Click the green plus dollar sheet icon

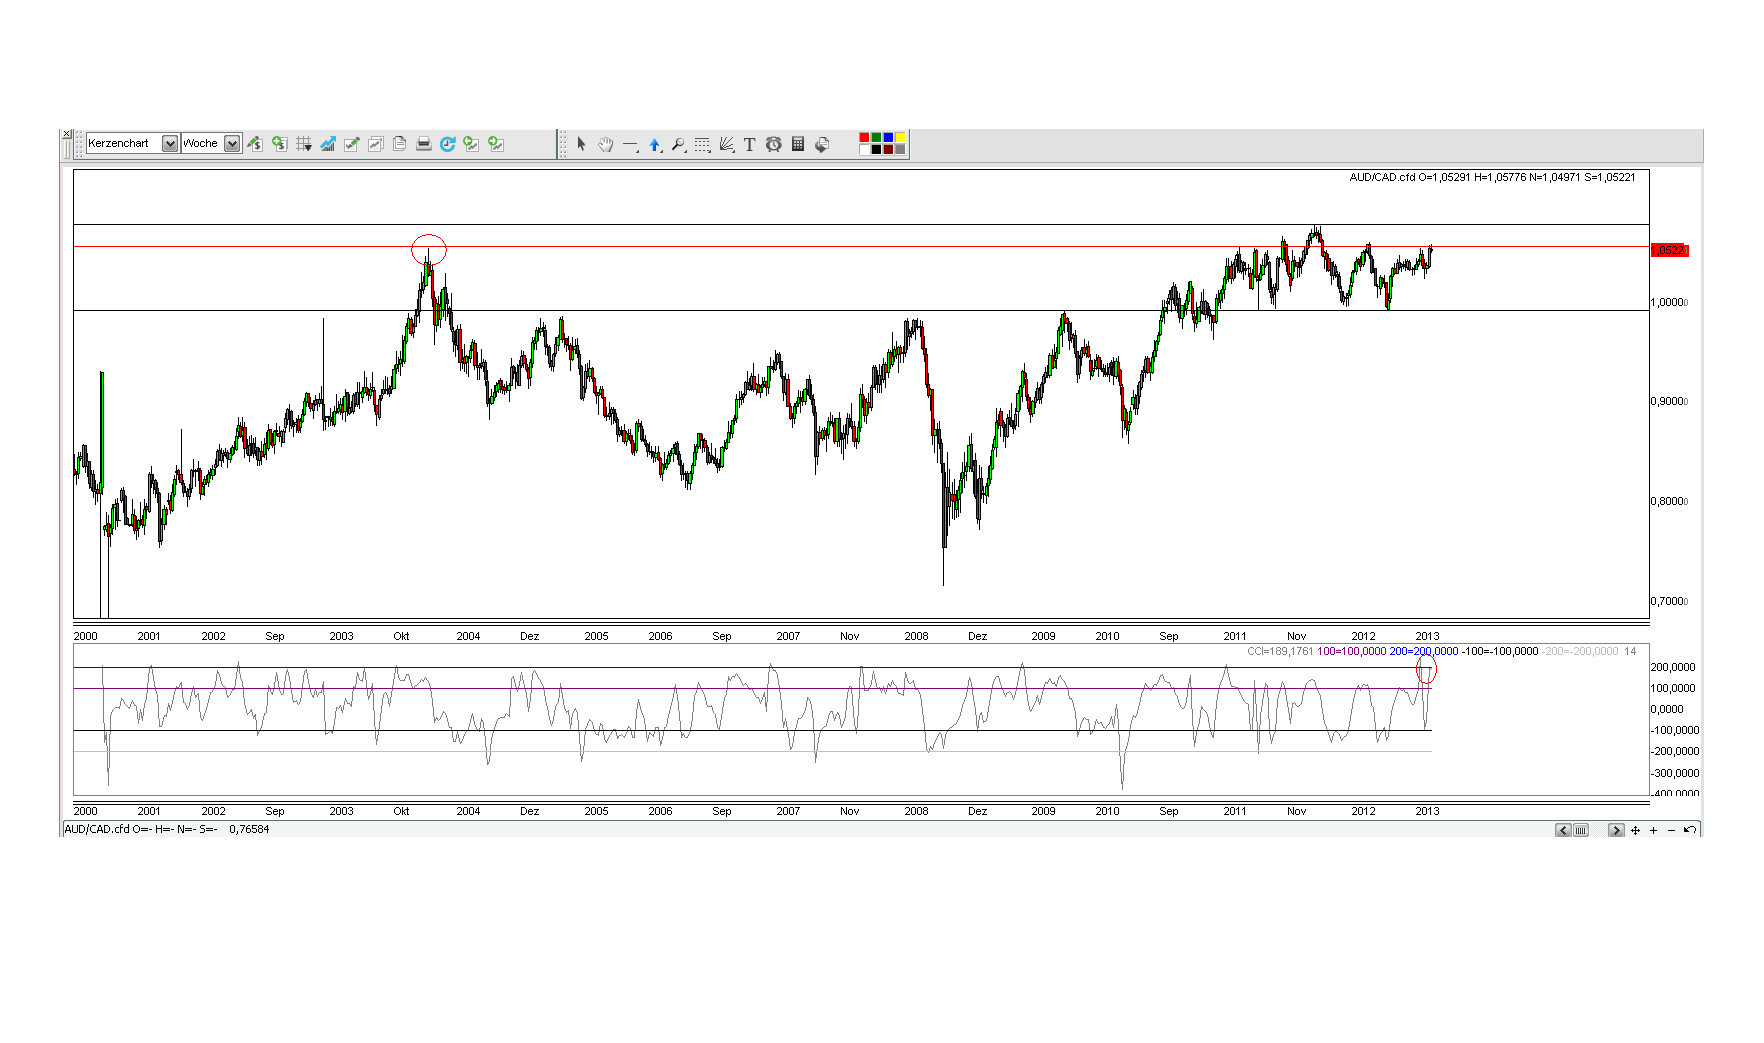pos(279,144)
